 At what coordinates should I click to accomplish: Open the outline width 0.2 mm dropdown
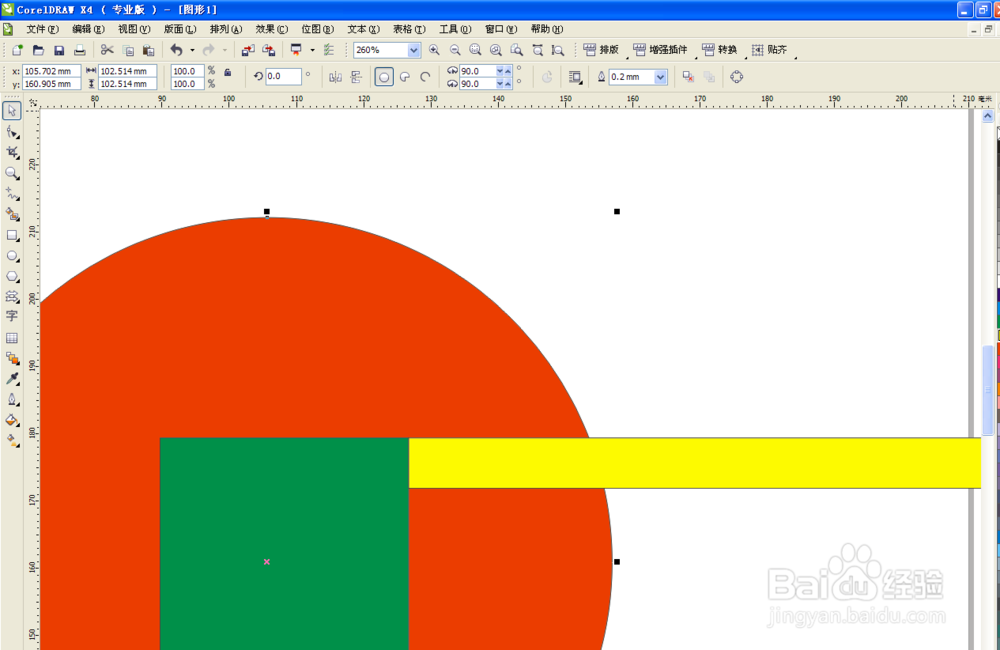point(661,77)
